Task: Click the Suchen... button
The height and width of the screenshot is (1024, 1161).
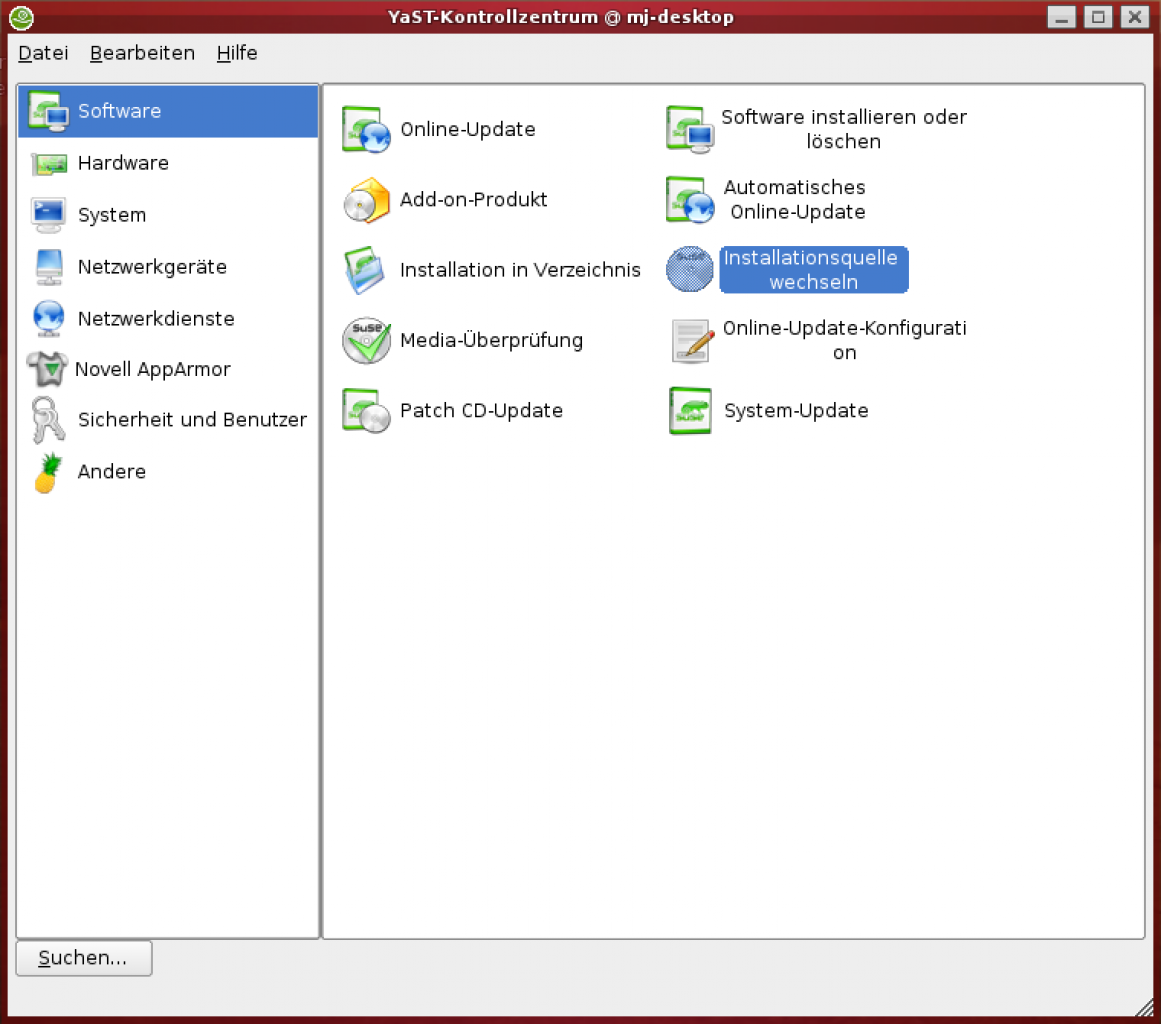Action: click(84, 958)
